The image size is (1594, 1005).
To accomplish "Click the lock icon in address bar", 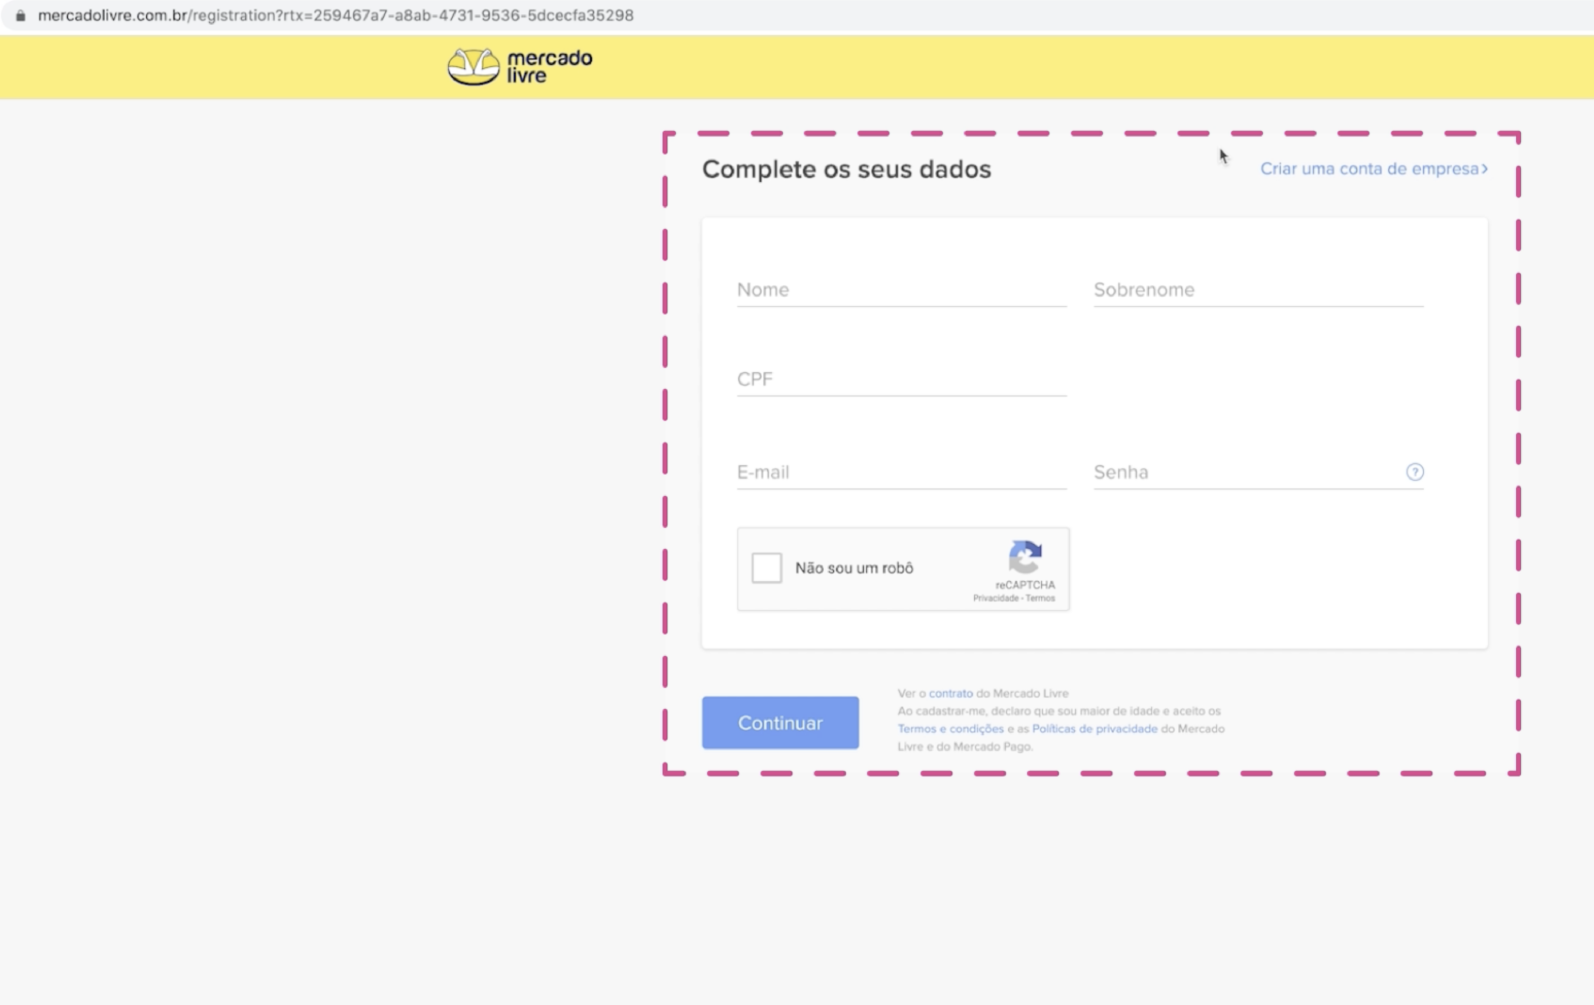I will pyautogui.click(x=20, y=15).
